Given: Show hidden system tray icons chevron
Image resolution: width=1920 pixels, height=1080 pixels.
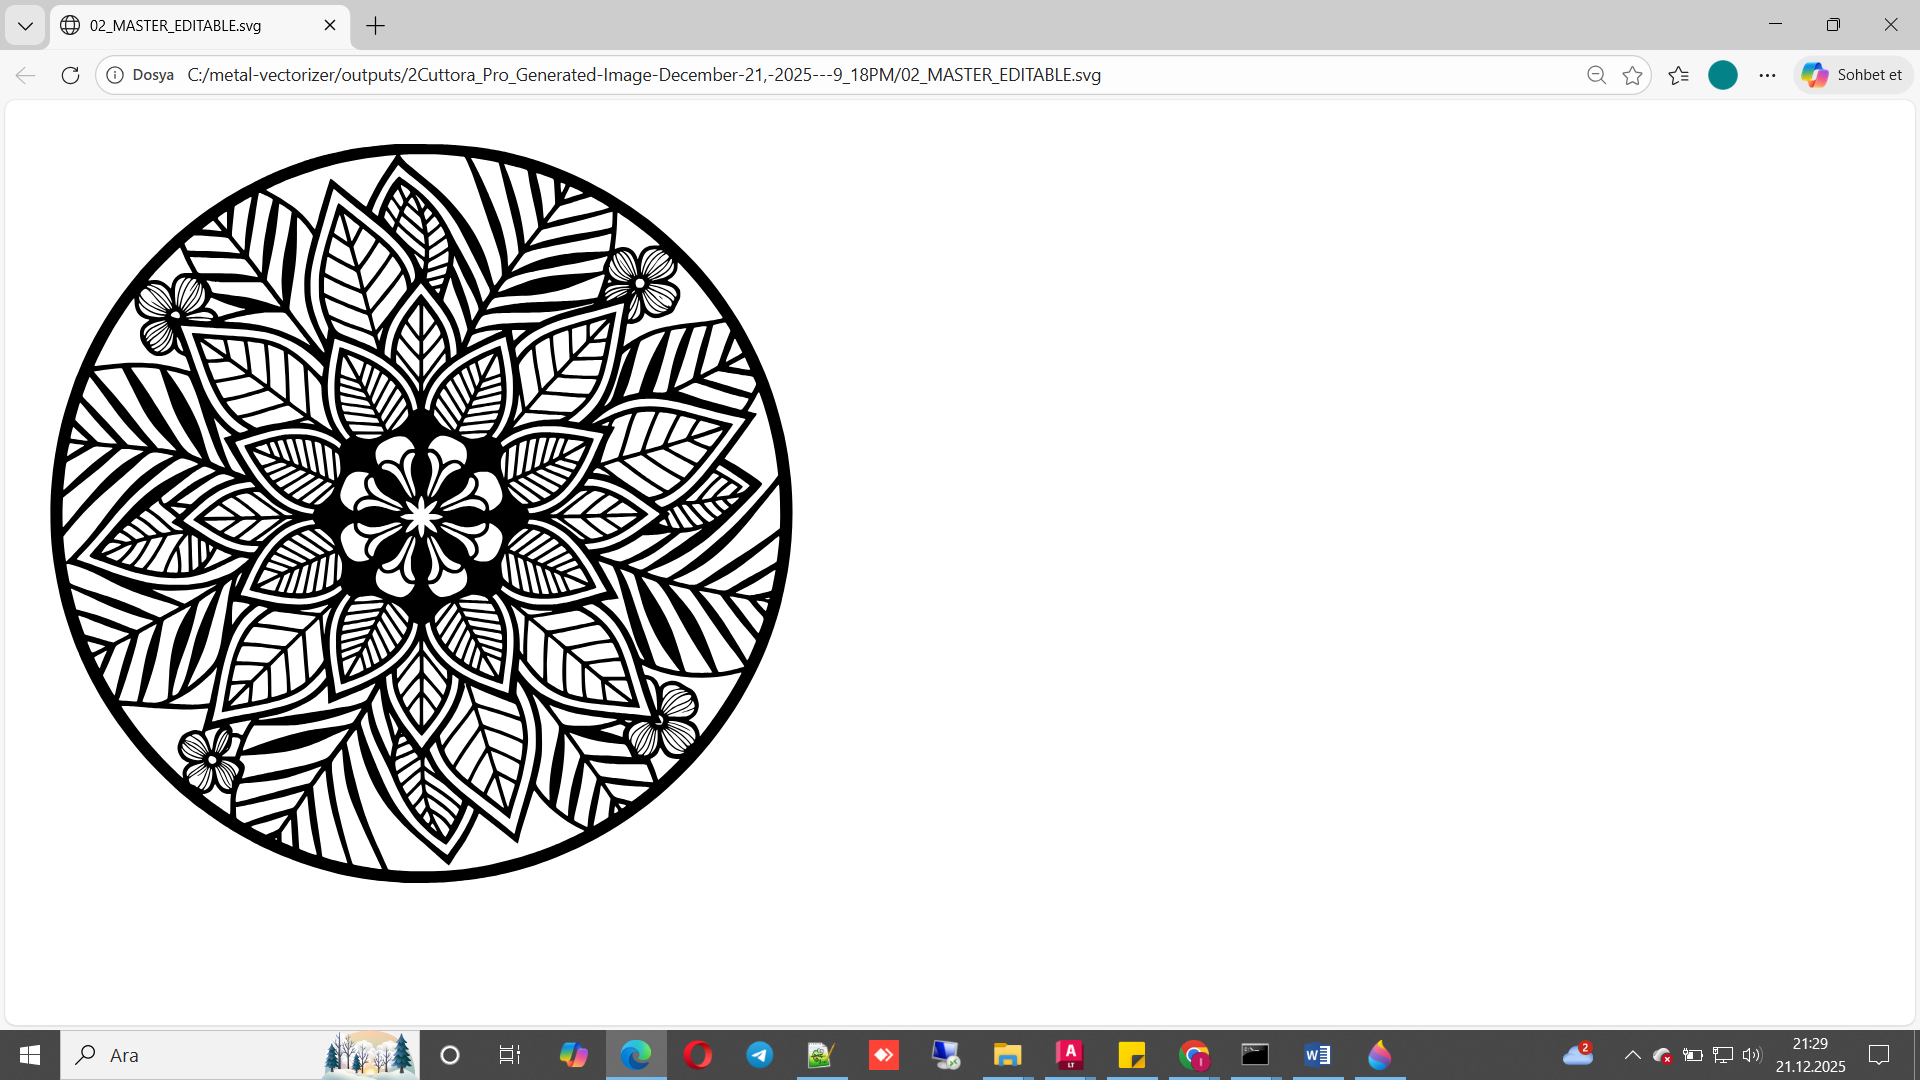Looking at the screenshot, I should tap(1632, 1055).
